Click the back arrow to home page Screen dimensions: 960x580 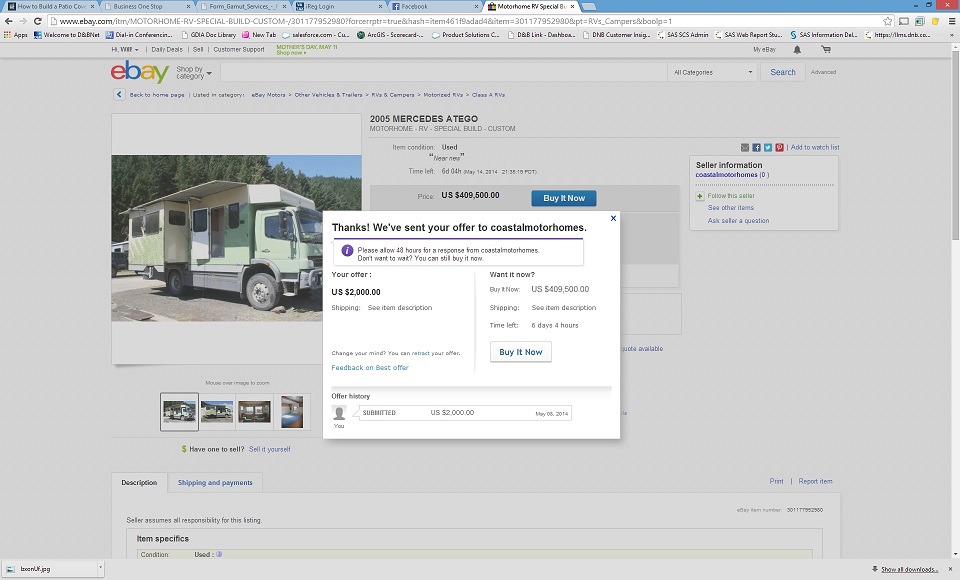(119, 95)
